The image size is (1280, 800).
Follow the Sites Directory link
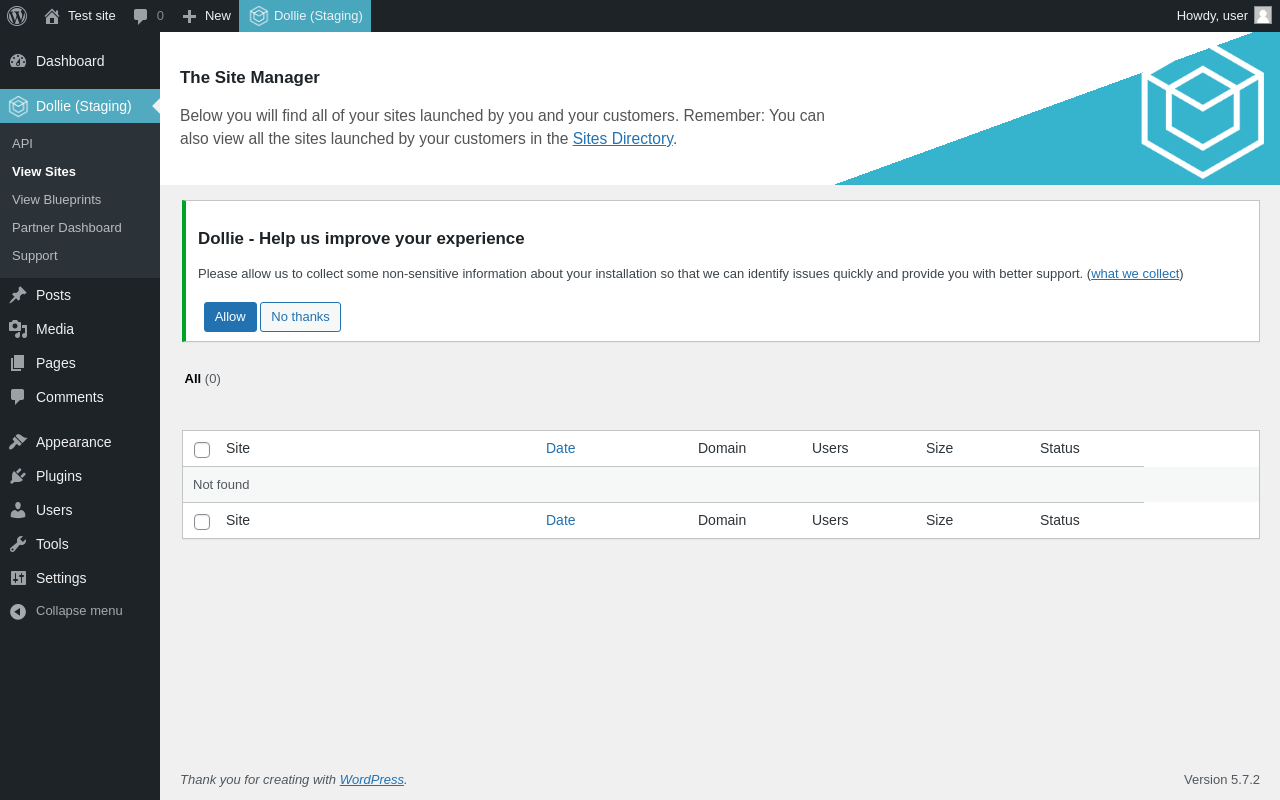coord(622,139)
